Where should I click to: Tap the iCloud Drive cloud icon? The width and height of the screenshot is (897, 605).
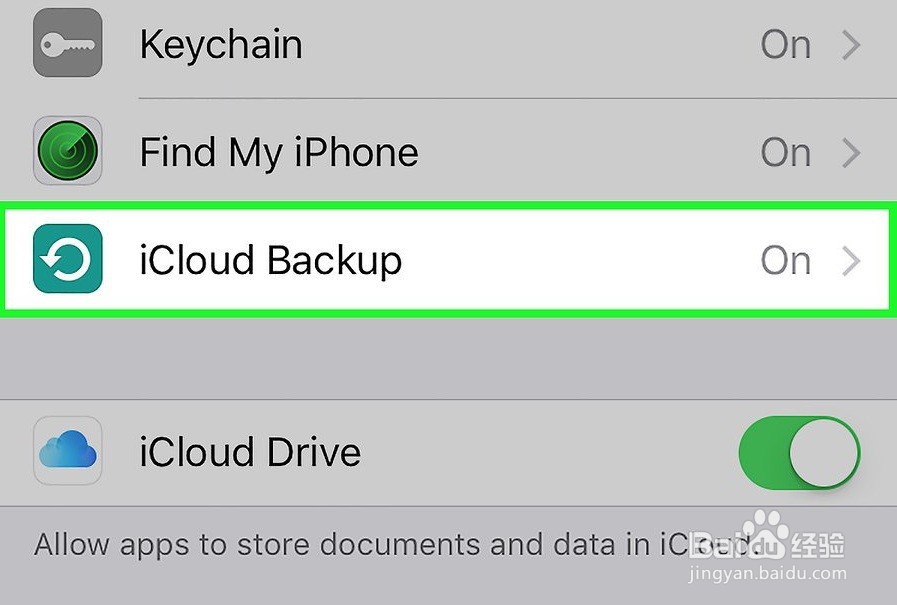point(67,452)
